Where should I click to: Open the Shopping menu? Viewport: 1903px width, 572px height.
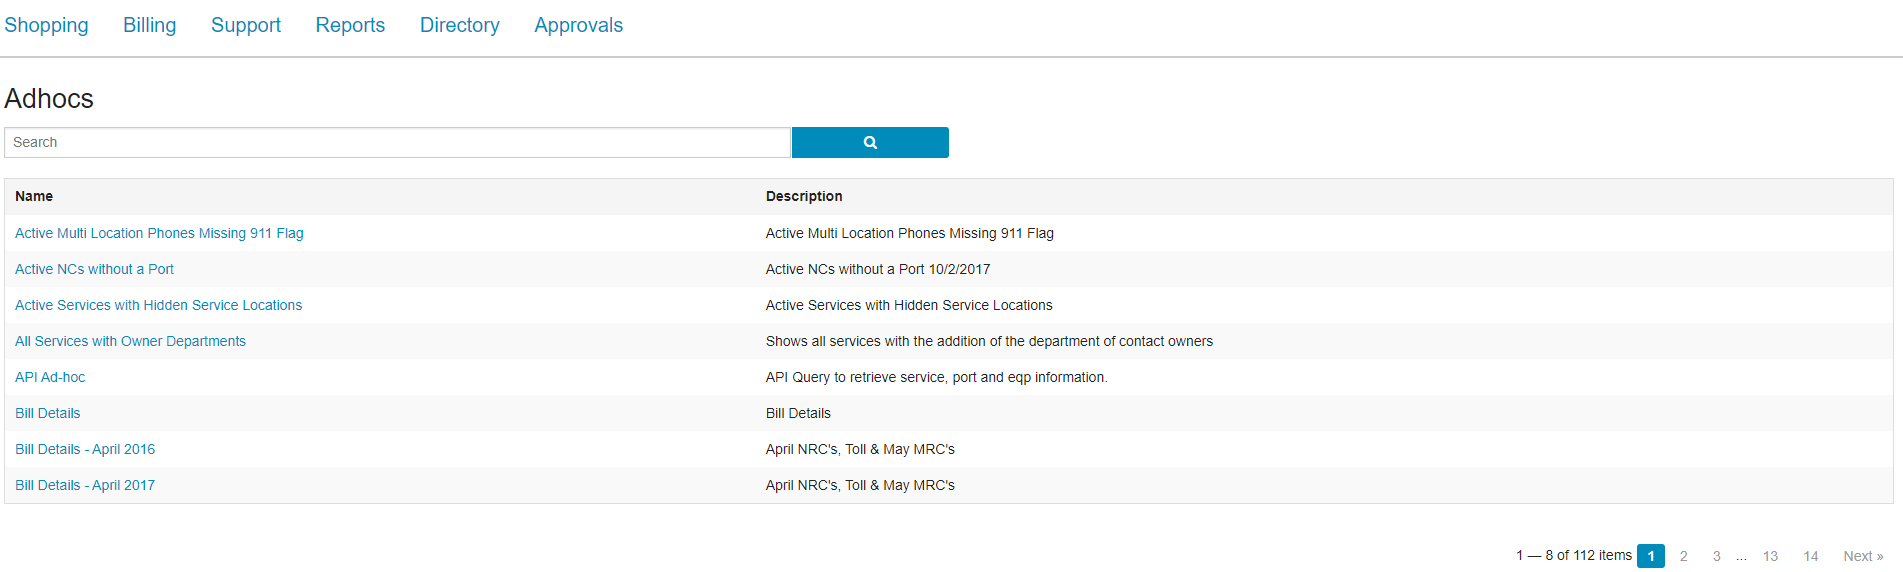(x=46, y=25)
